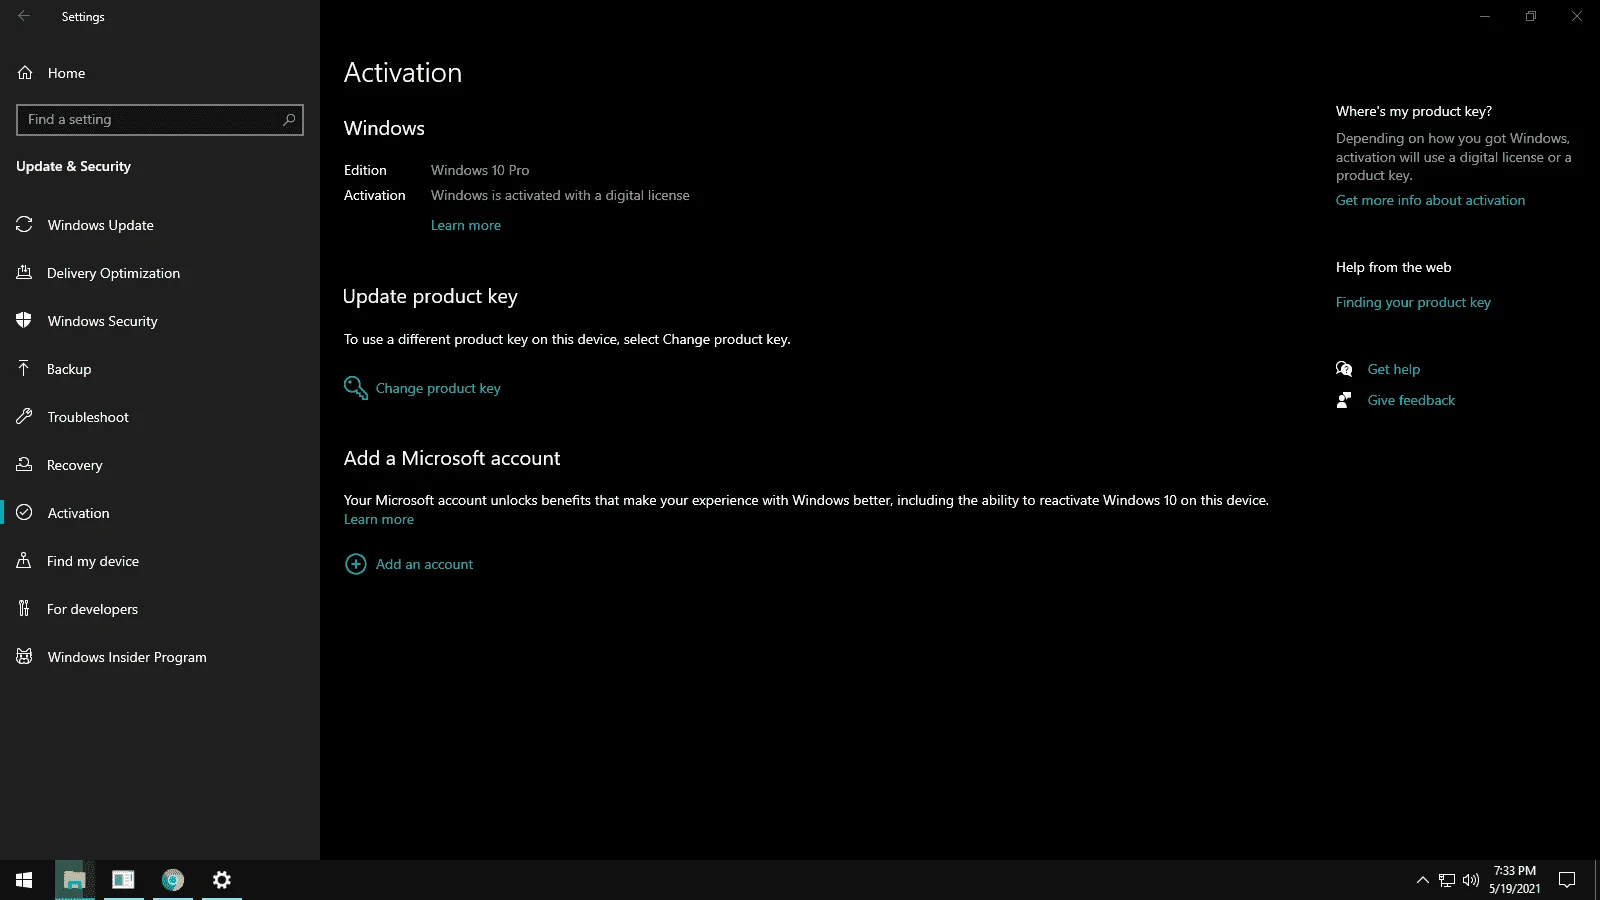Click the key icon beside Change product key
This screenshot has height=900, width=1600.
[356, 388]
